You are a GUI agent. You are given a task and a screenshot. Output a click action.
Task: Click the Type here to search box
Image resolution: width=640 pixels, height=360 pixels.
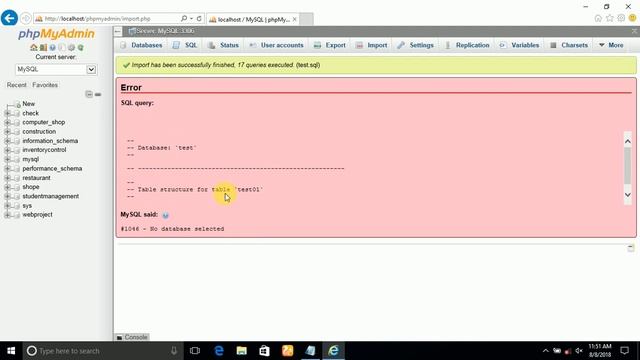(102, 351)
